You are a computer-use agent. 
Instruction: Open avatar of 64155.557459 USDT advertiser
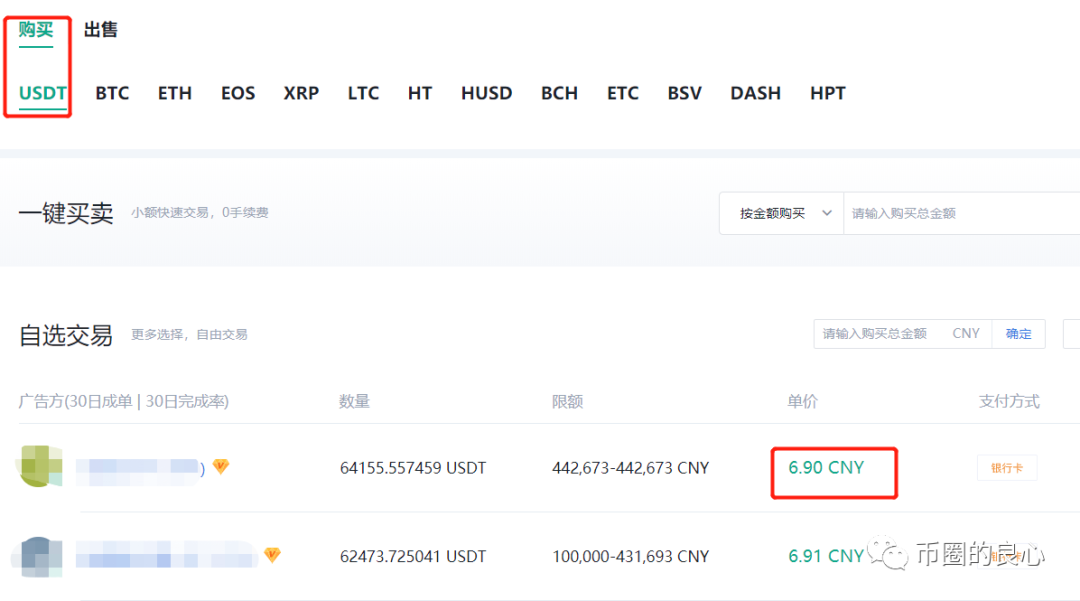point(40,466)
